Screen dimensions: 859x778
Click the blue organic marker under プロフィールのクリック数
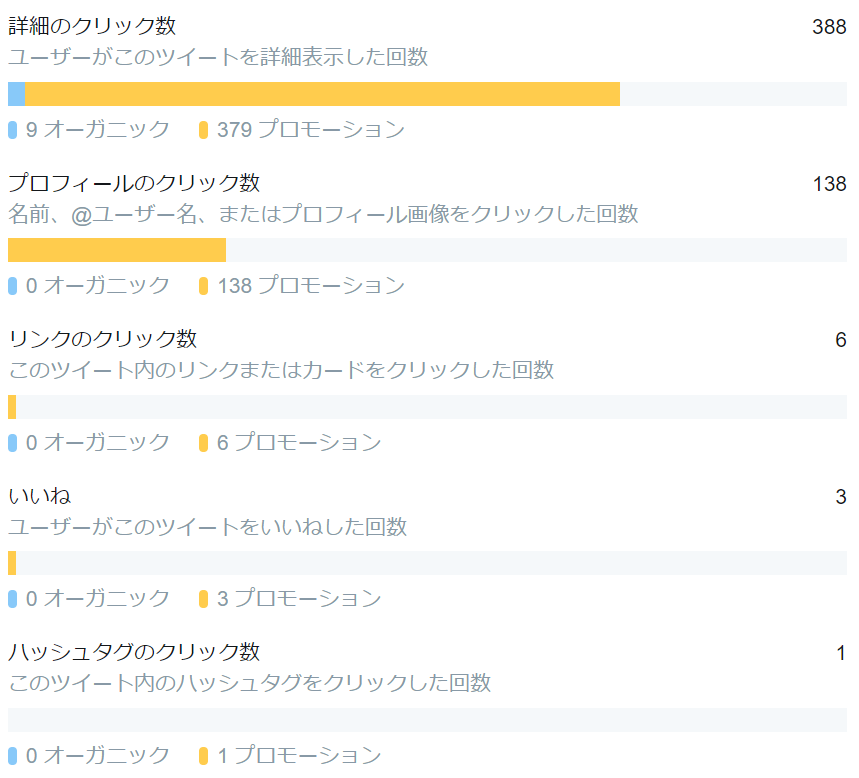point(13,286)
